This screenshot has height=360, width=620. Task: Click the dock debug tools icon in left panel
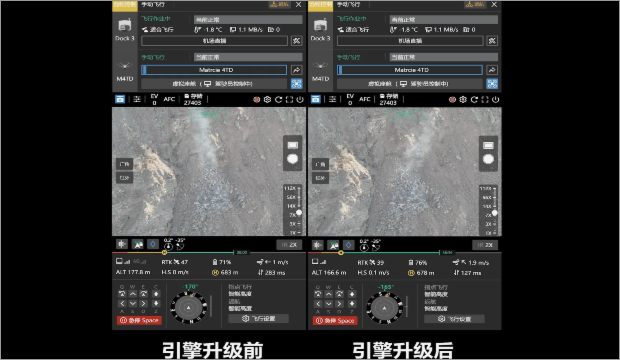click(297, 41)
